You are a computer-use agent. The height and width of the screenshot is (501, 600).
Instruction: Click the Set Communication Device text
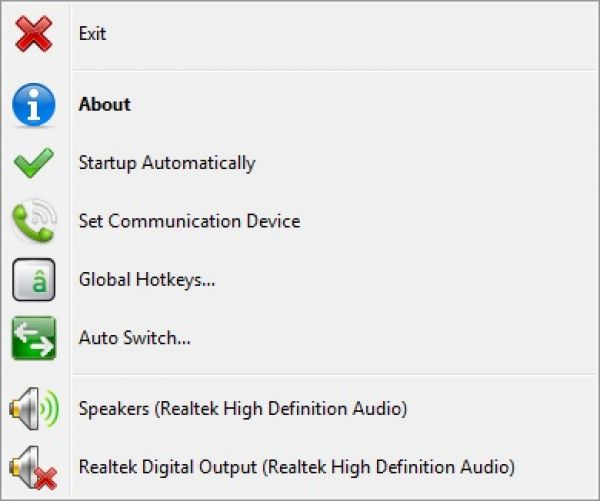(189, 221)
